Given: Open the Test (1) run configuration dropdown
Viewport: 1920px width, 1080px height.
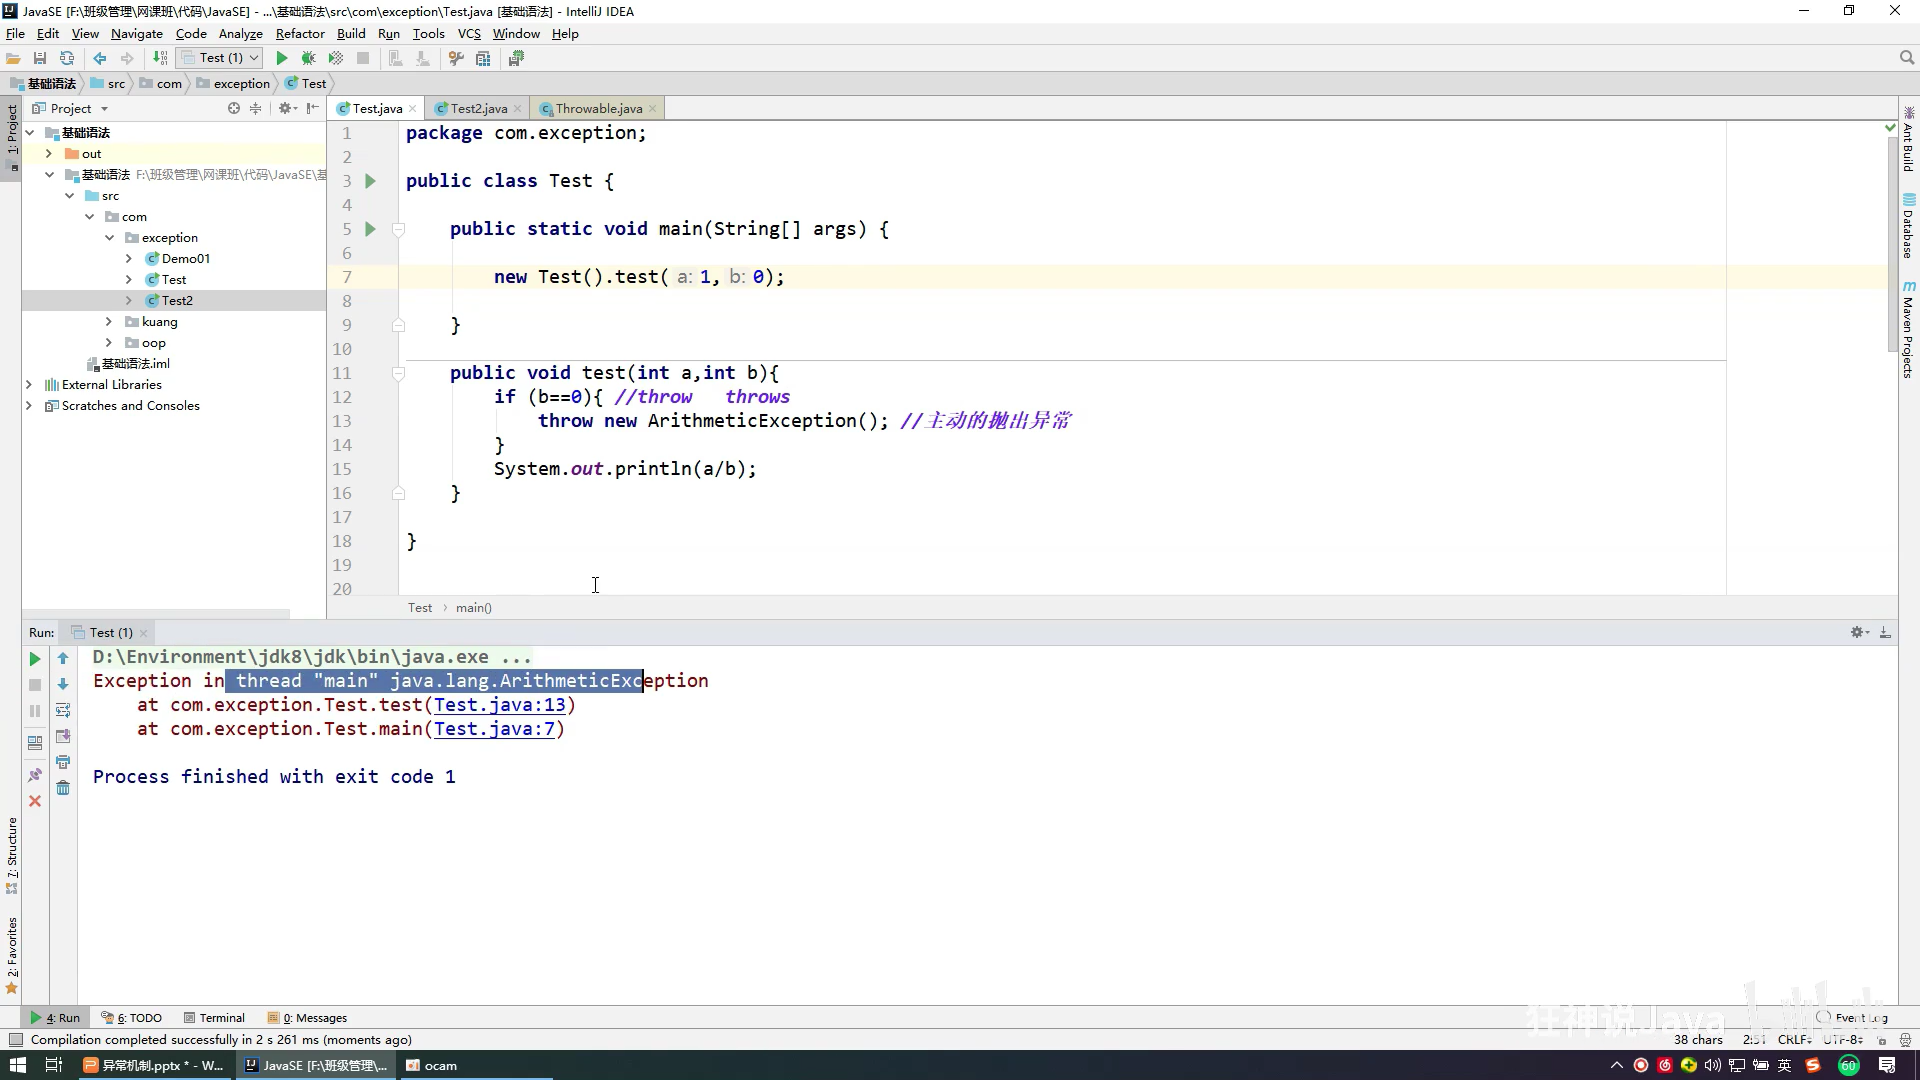Looking at the screenshot, I should pos(221,58).
